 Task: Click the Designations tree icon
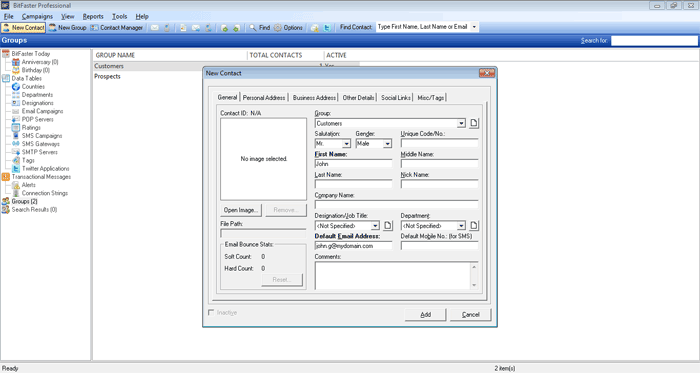tap(16, 103)
